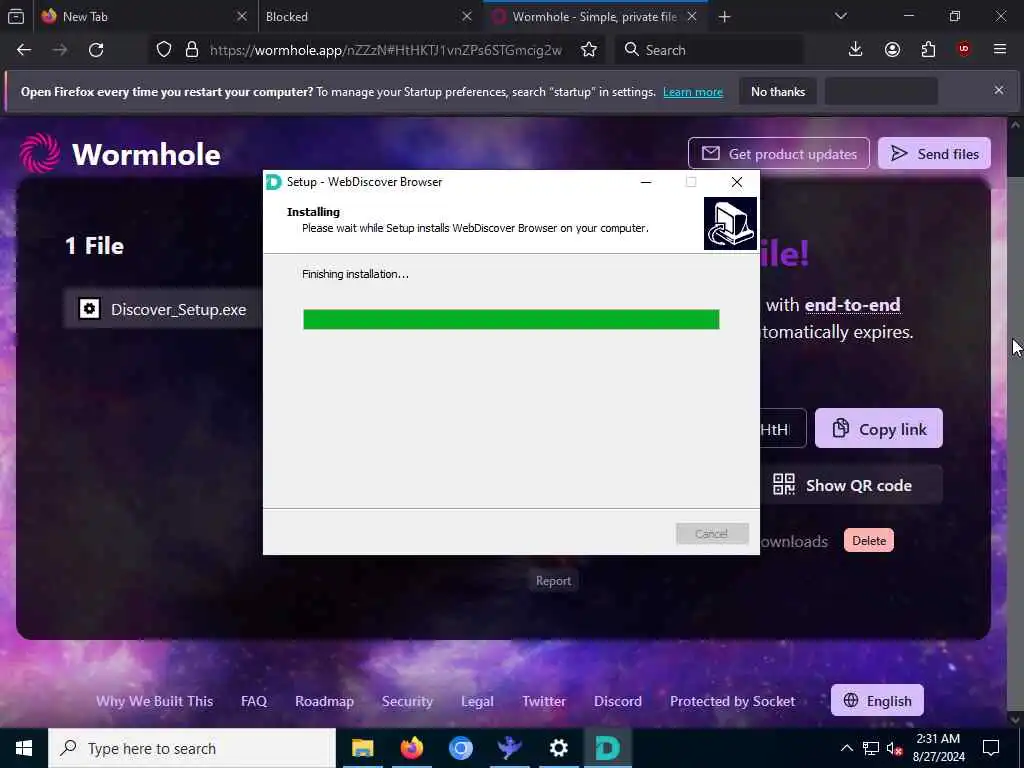Image resolution: width=1024 pixels, height=768 pixels.
Task: Open the Firefox hamburger menu
Action: click(999, 50)
